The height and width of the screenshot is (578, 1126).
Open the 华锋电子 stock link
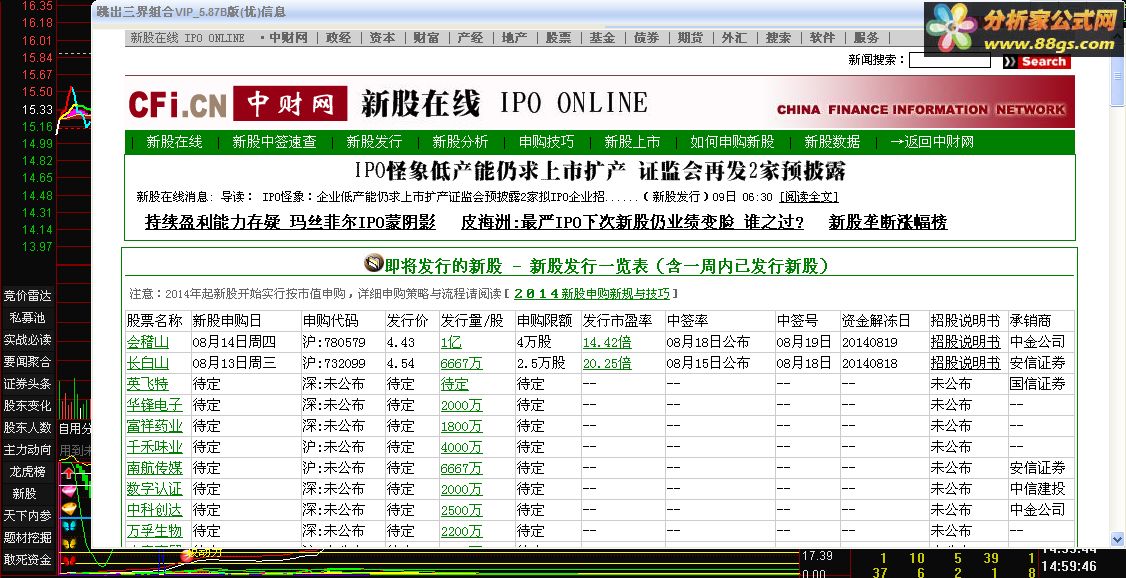pyautogui.click(x=154, y=405)
